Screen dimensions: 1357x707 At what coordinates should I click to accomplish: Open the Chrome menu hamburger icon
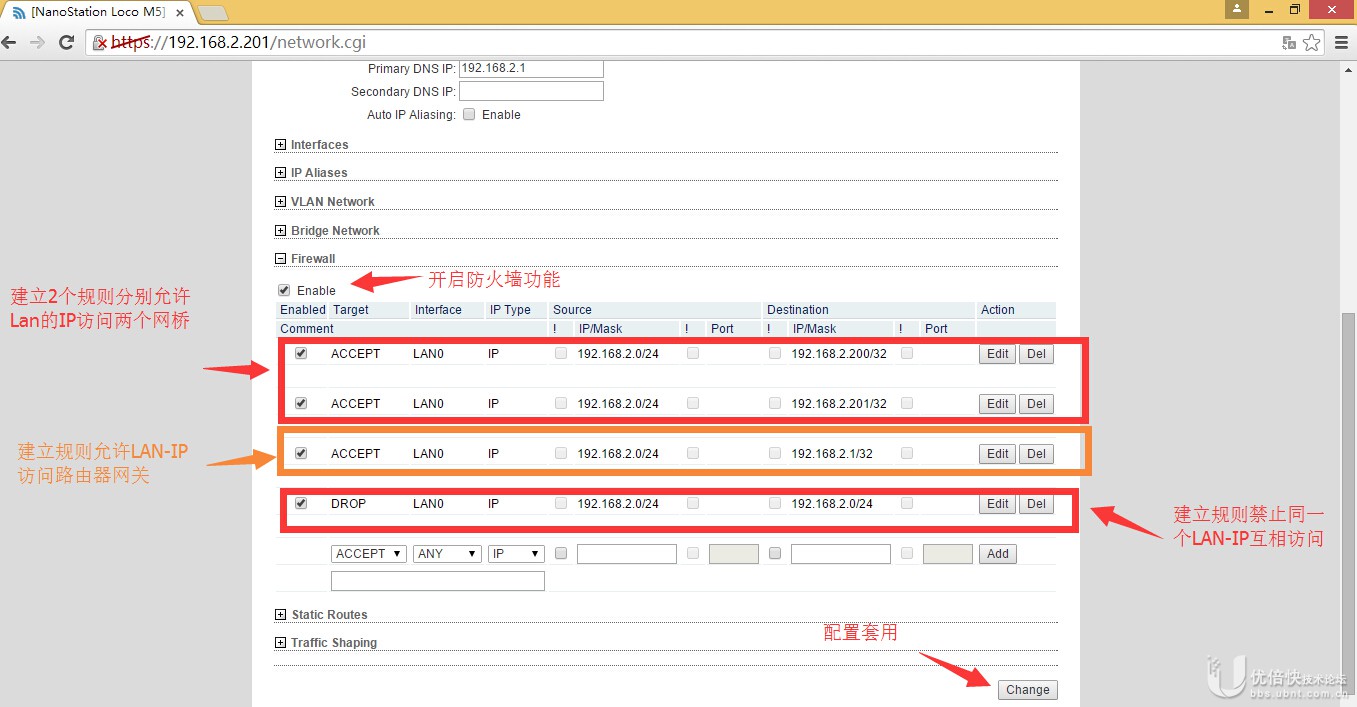1340,43
